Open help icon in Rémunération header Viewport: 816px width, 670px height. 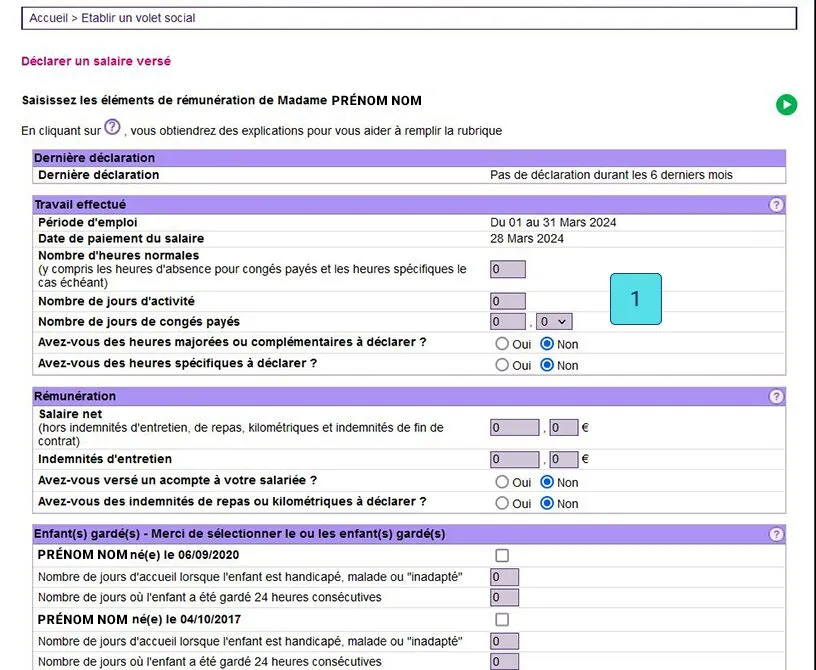(775, 396)
